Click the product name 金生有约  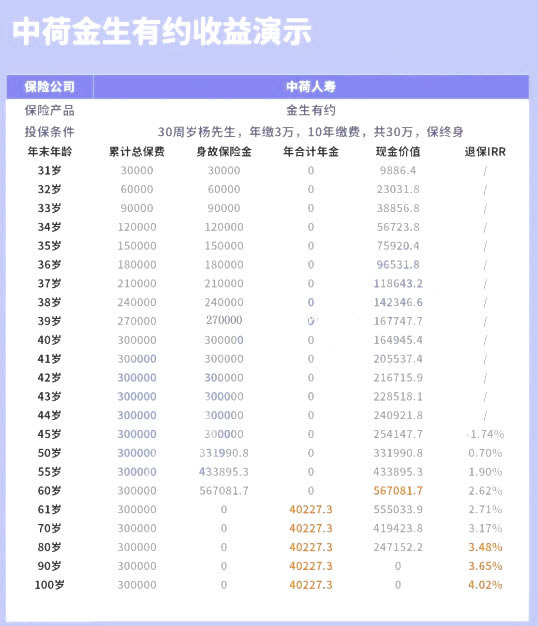pyautogui.click(x=311, y=111)
